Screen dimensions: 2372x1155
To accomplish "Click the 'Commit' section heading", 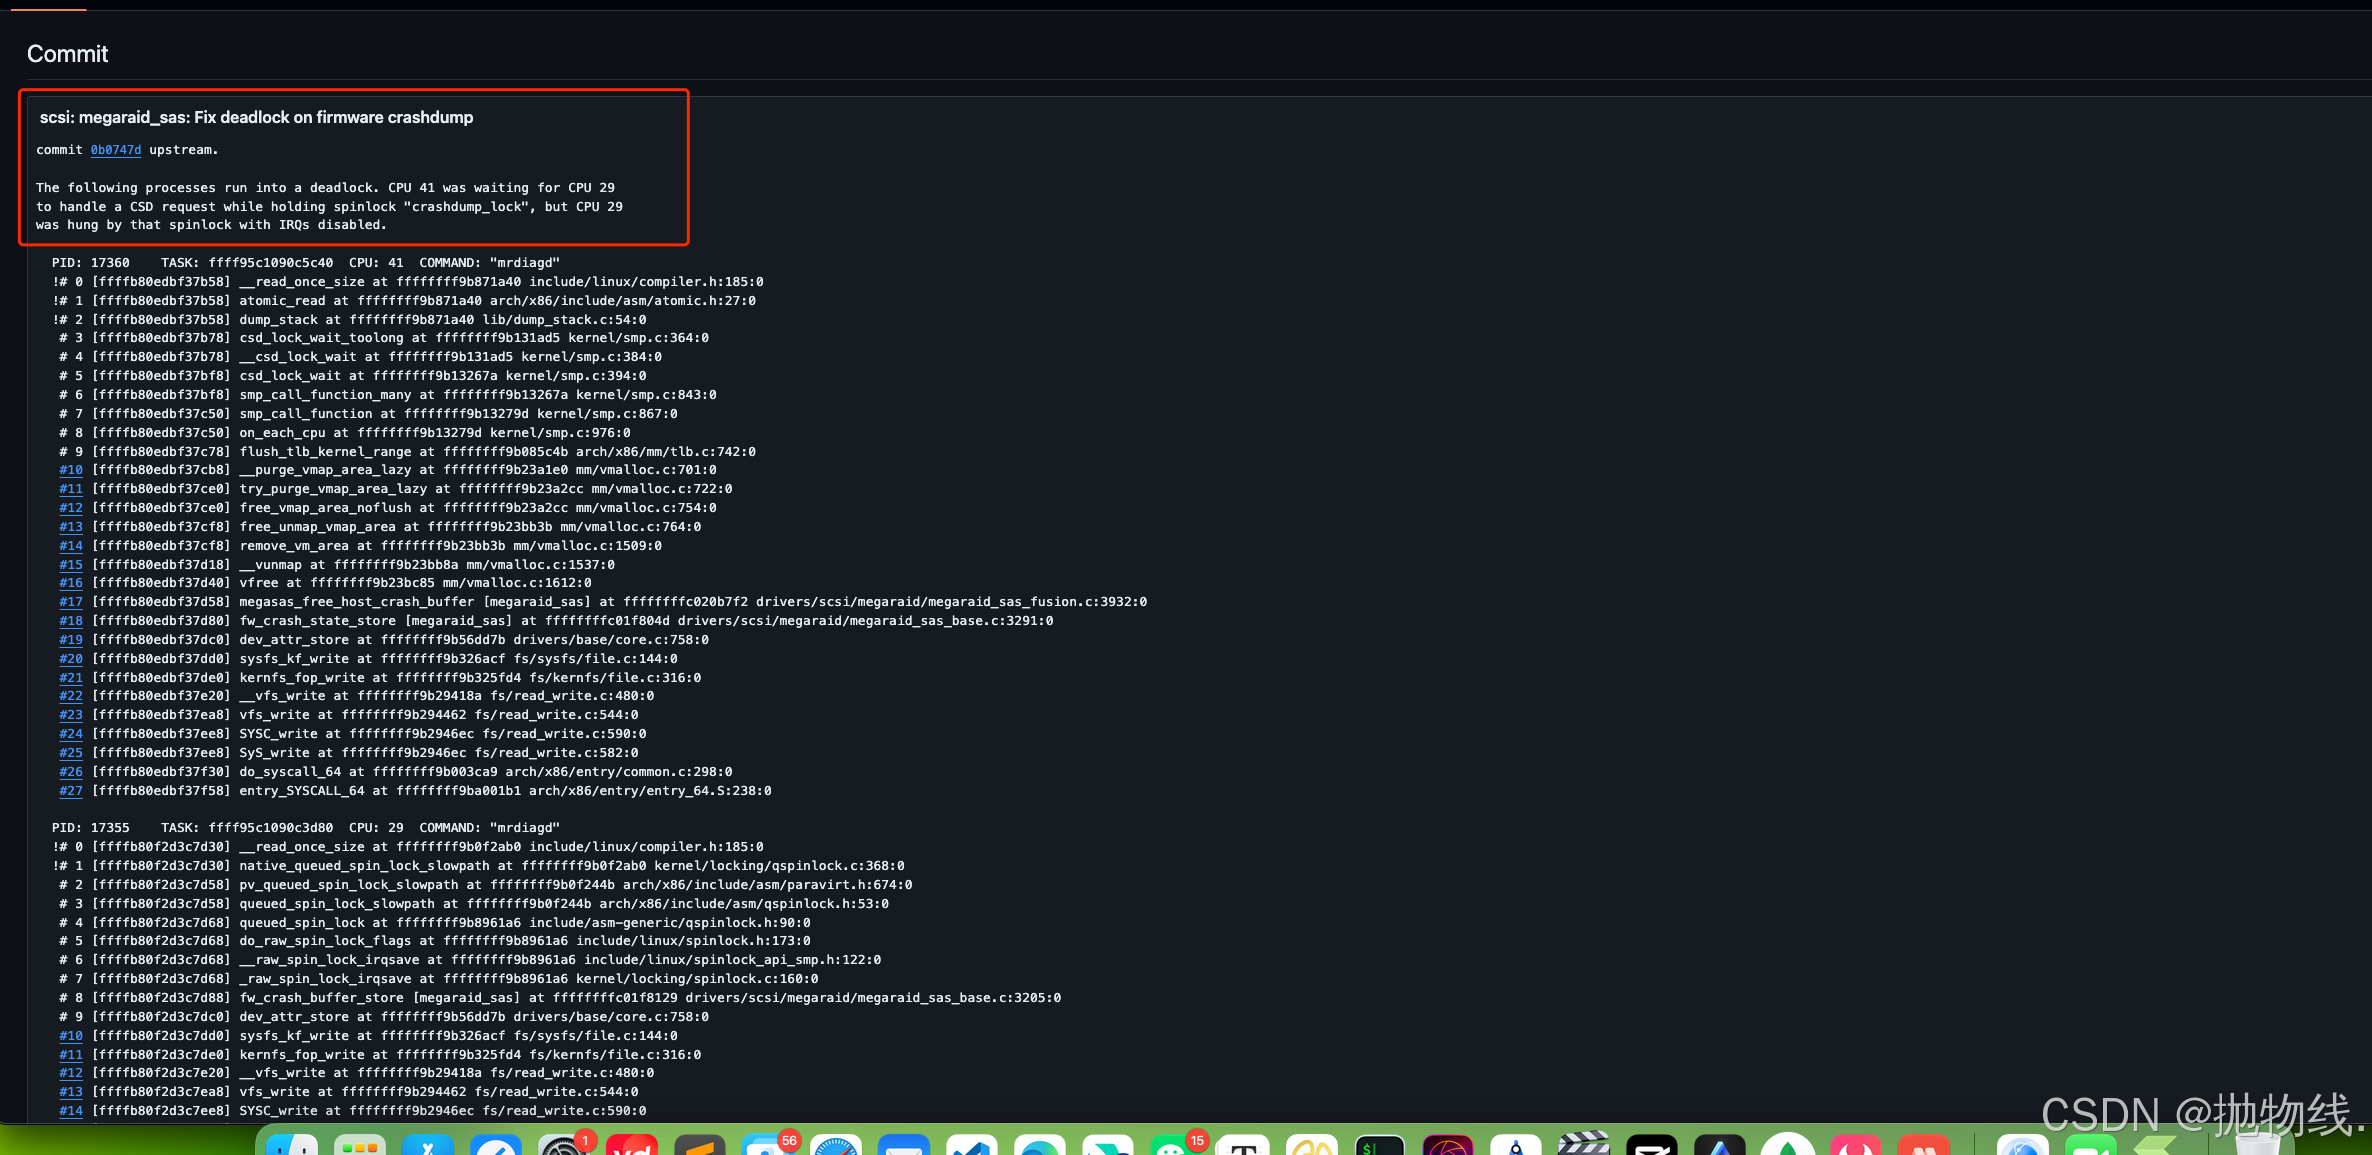I will point(67,54).
